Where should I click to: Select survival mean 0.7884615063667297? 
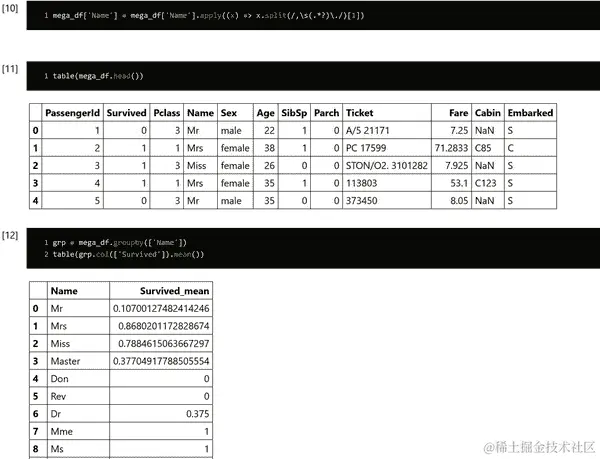[164, 343]
